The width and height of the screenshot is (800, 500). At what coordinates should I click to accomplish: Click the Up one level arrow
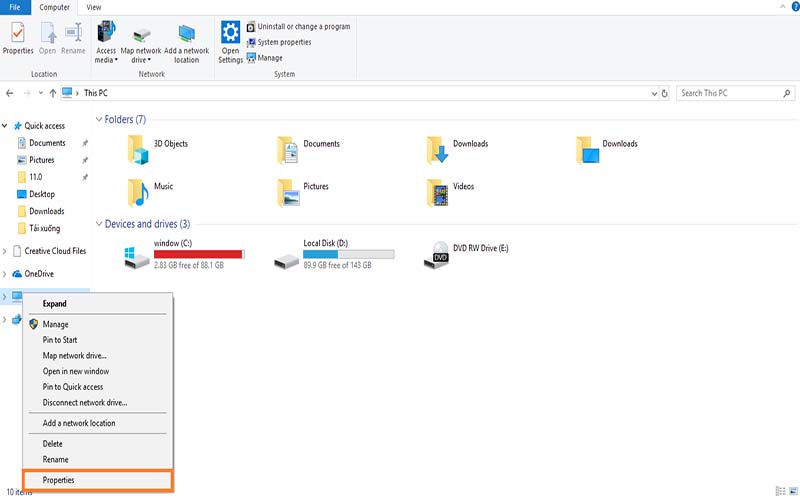tap(53, 93)
